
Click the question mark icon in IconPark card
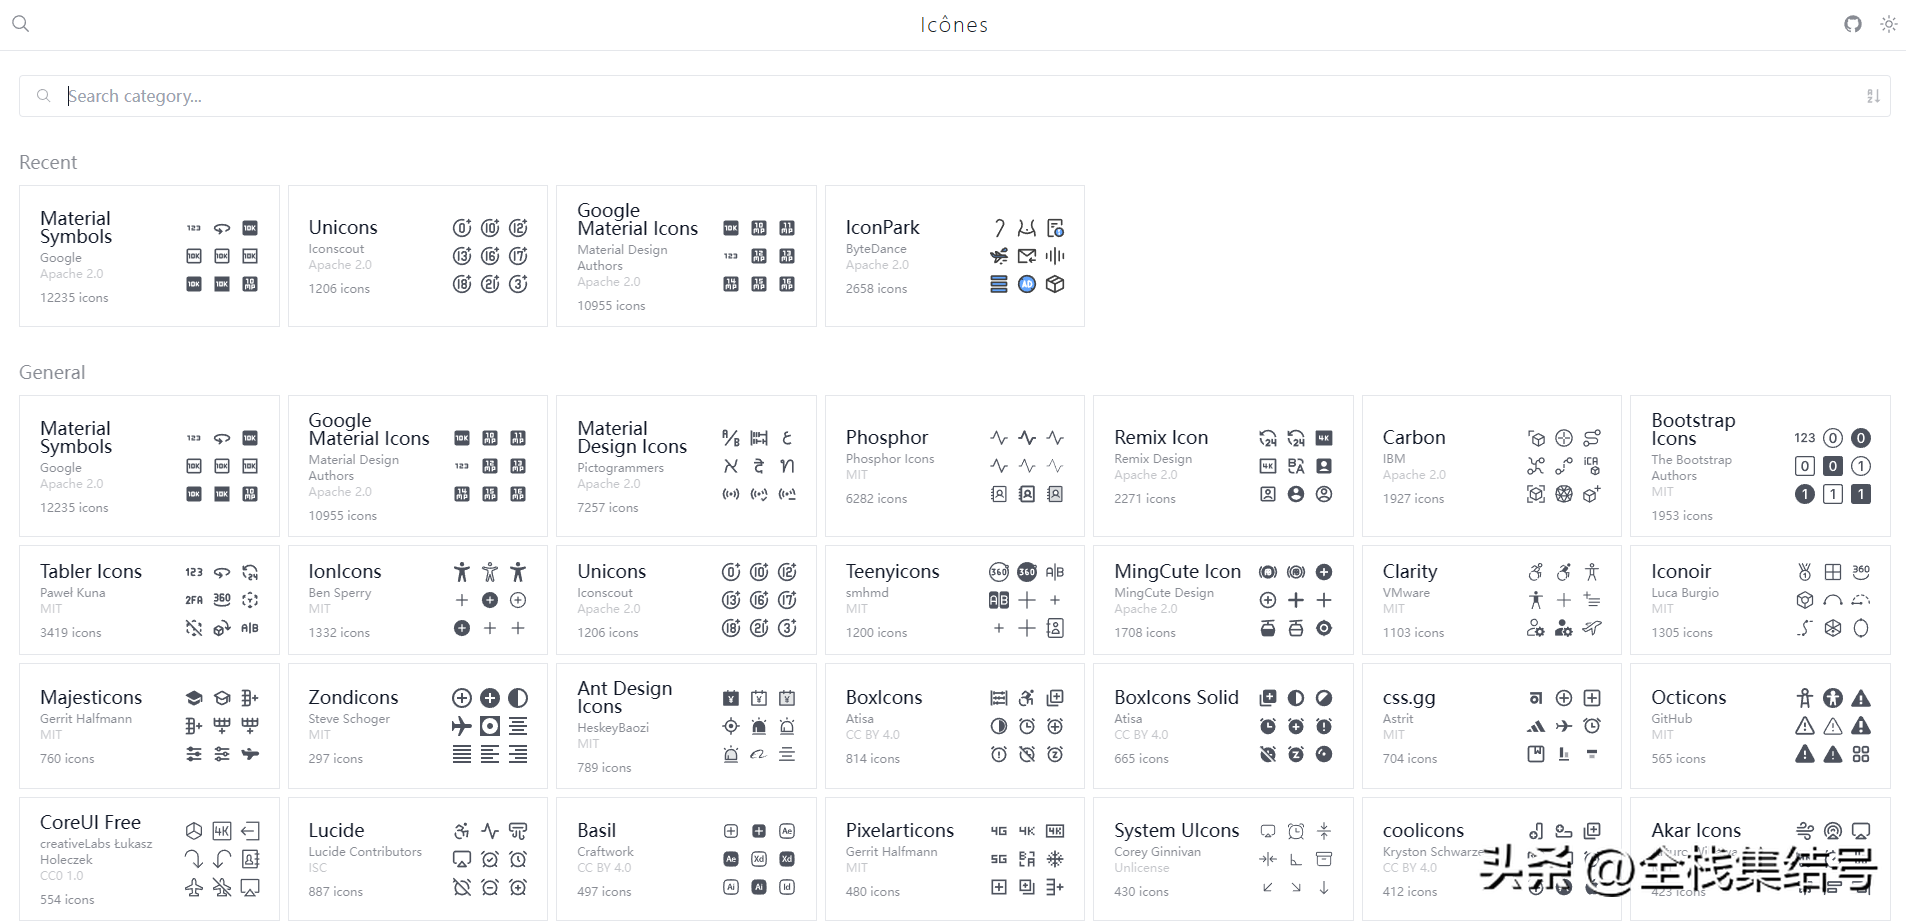click(999, 228)
